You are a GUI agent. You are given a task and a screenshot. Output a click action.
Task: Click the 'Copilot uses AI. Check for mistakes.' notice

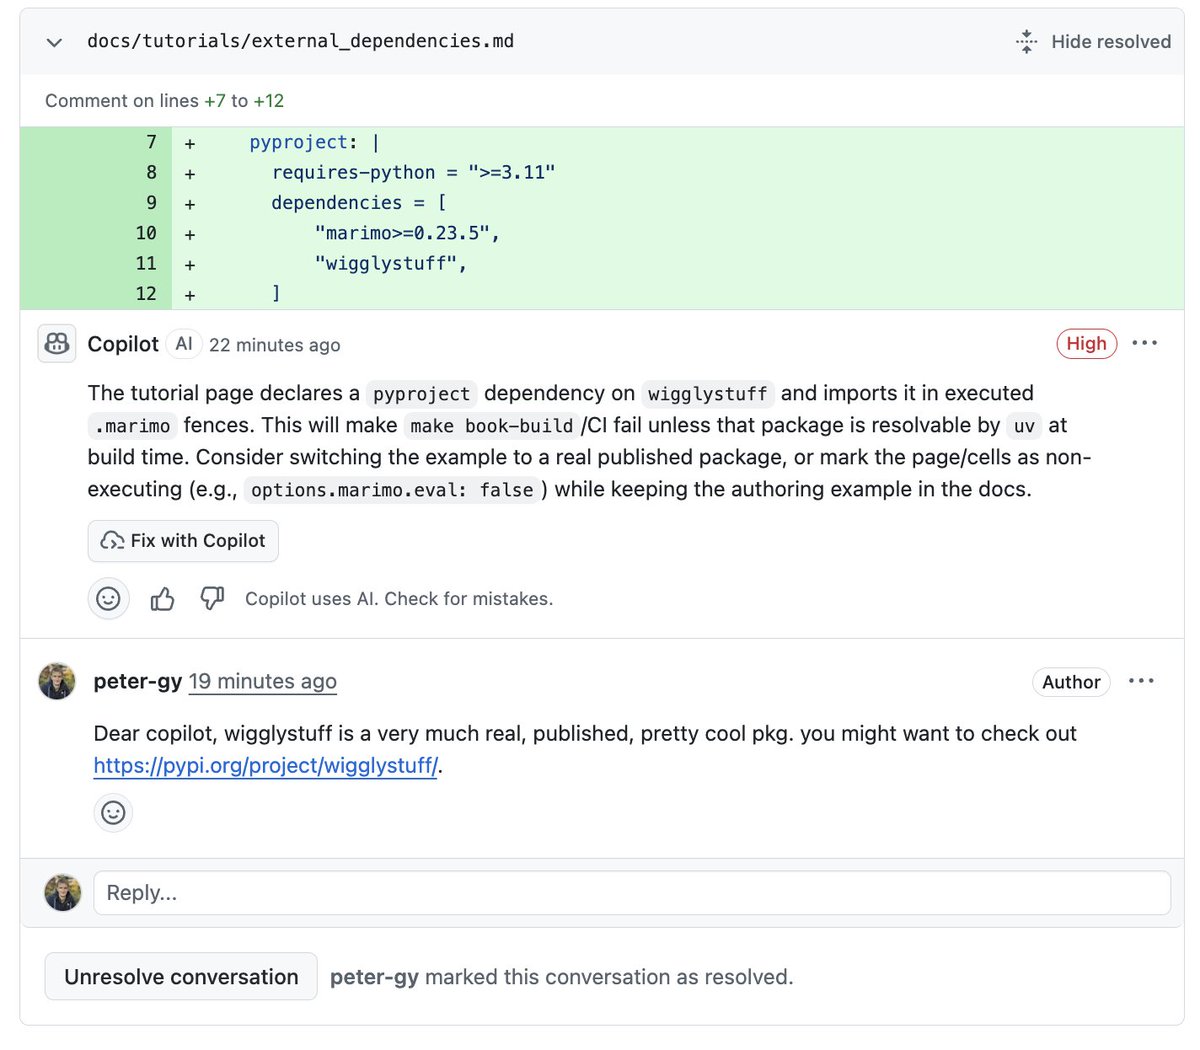399,599
